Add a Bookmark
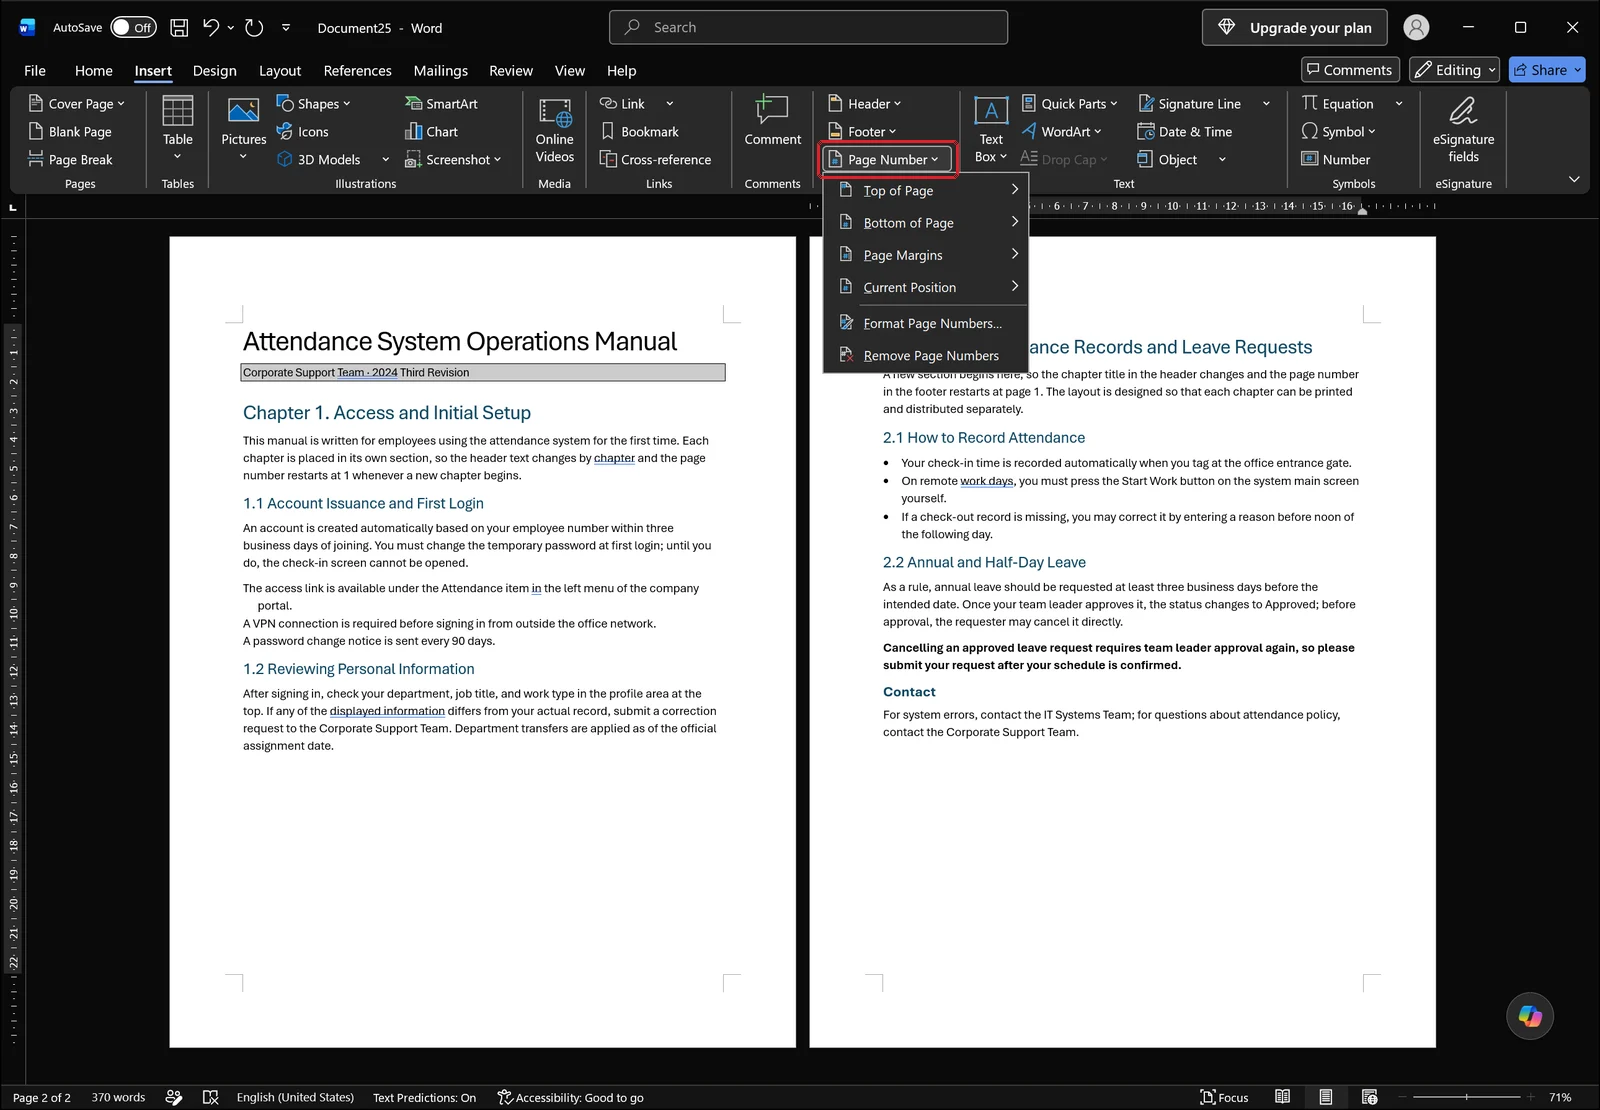The width and height of the screenshot is (1600, 1110). click(x=639, y=132)
